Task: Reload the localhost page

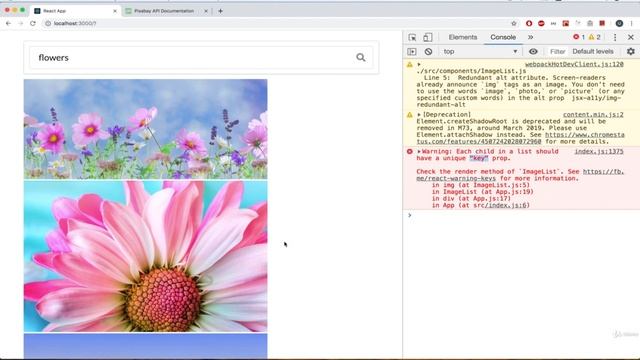Action: (x=33, y=23)
